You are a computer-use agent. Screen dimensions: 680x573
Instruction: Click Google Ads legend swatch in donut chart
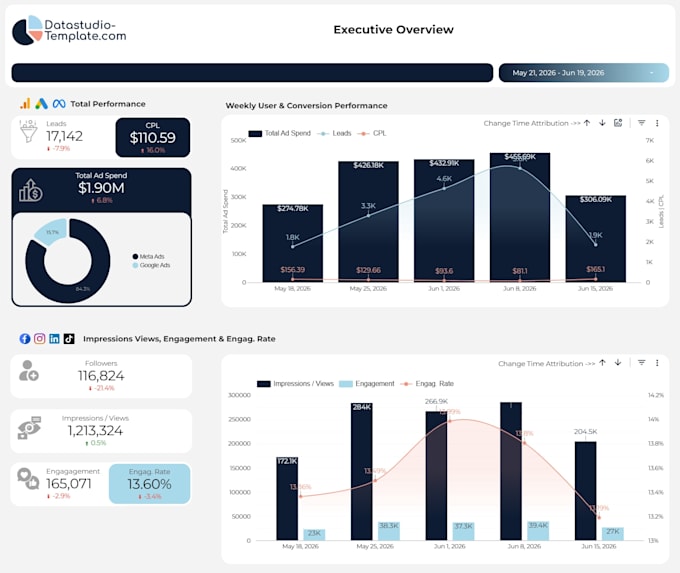pos(135,265)
